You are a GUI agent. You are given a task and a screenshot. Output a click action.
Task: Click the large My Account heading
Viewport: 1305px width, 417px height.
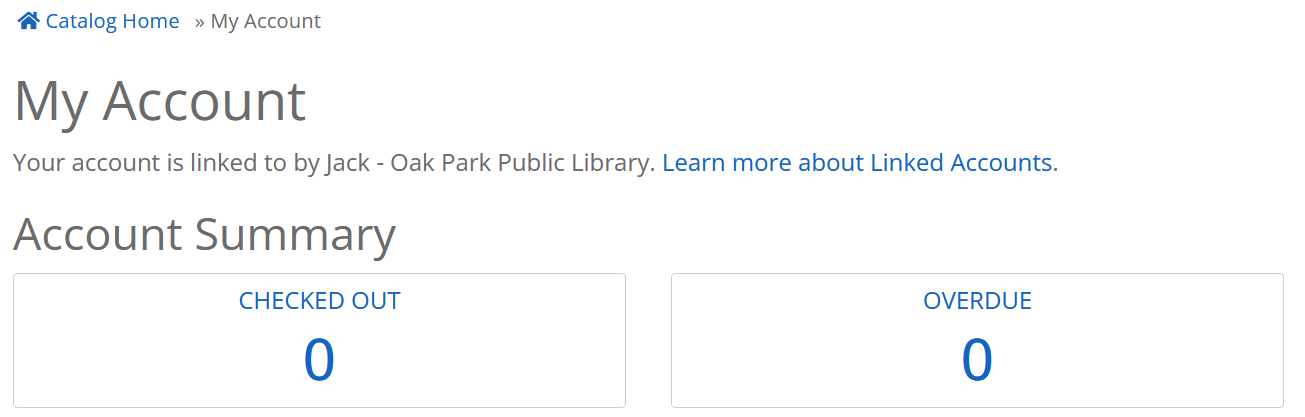pyautogui.click(x=160, y=101)
